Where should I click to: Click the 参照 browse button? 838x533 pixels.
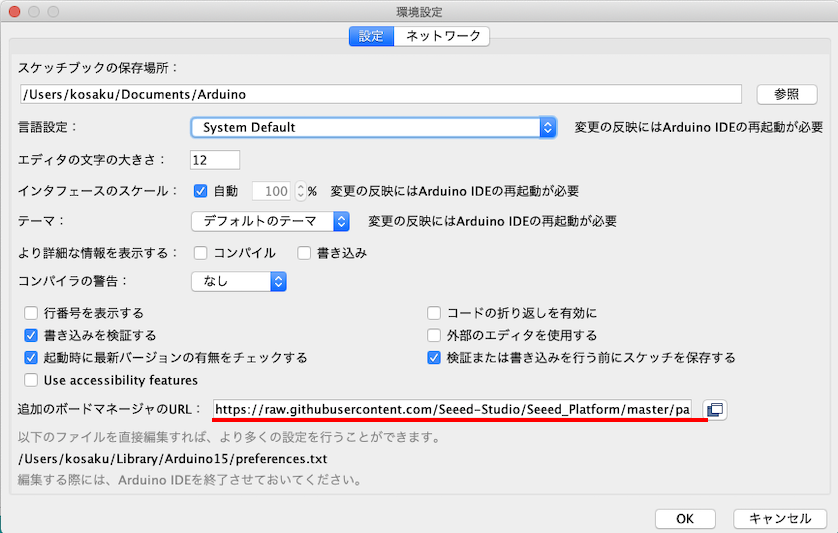tap(786, 95)
